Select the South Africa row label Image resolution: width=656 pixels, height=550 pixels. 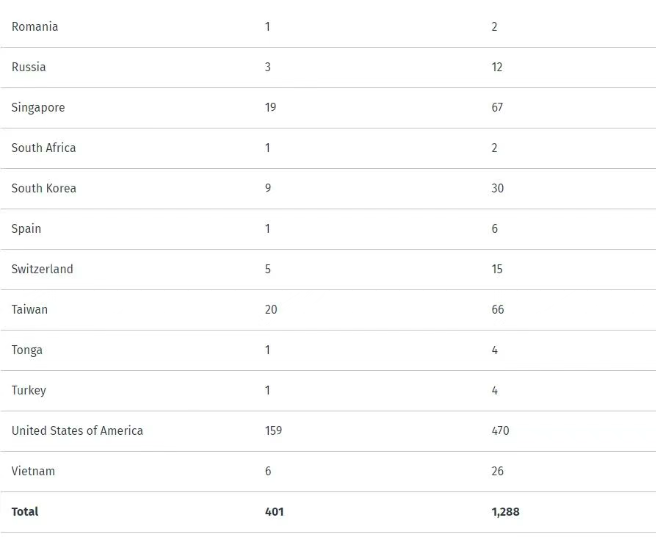[x=44, y=148]
